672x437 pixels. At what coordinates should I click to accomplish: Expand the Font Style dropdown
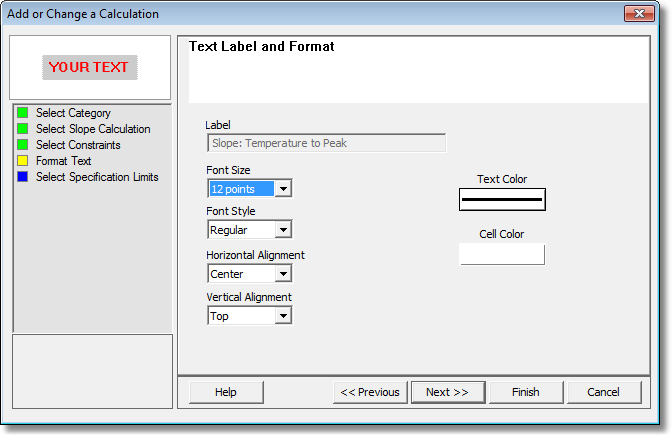click(283, 230)
